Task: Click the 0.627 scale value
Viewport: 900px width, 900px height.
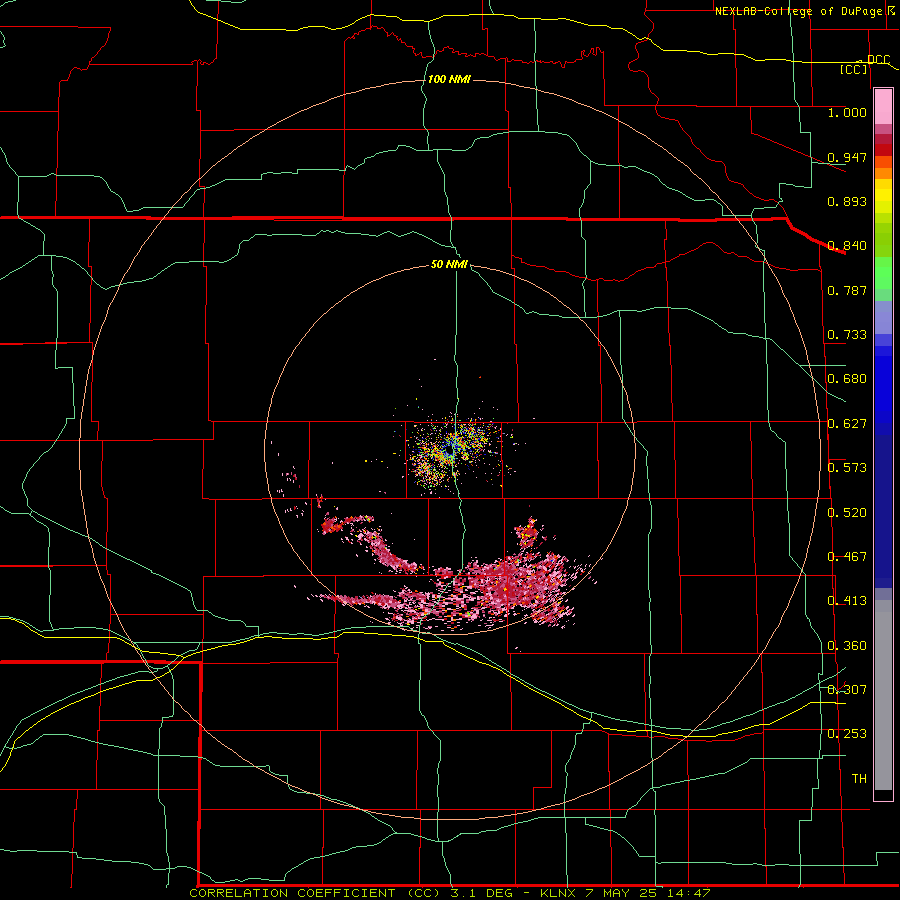Action: (847, 424)
